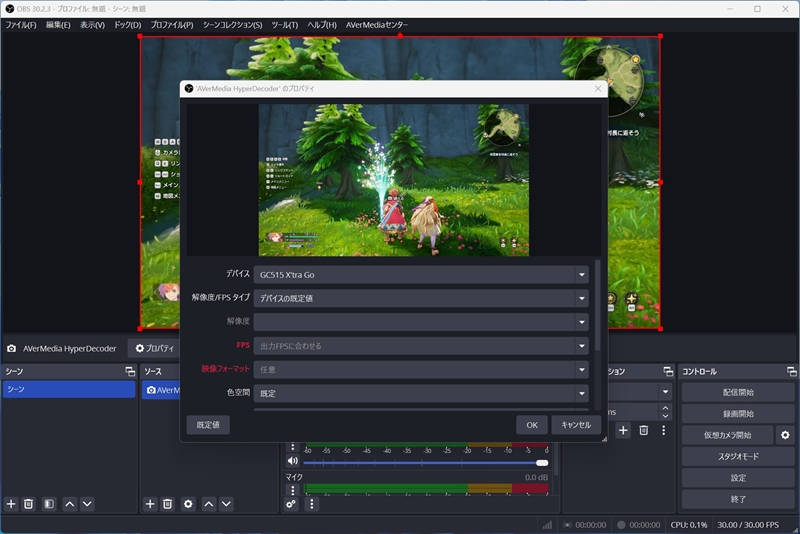
Task: Reset with 既定値 button
Action: tap(208, 425)
